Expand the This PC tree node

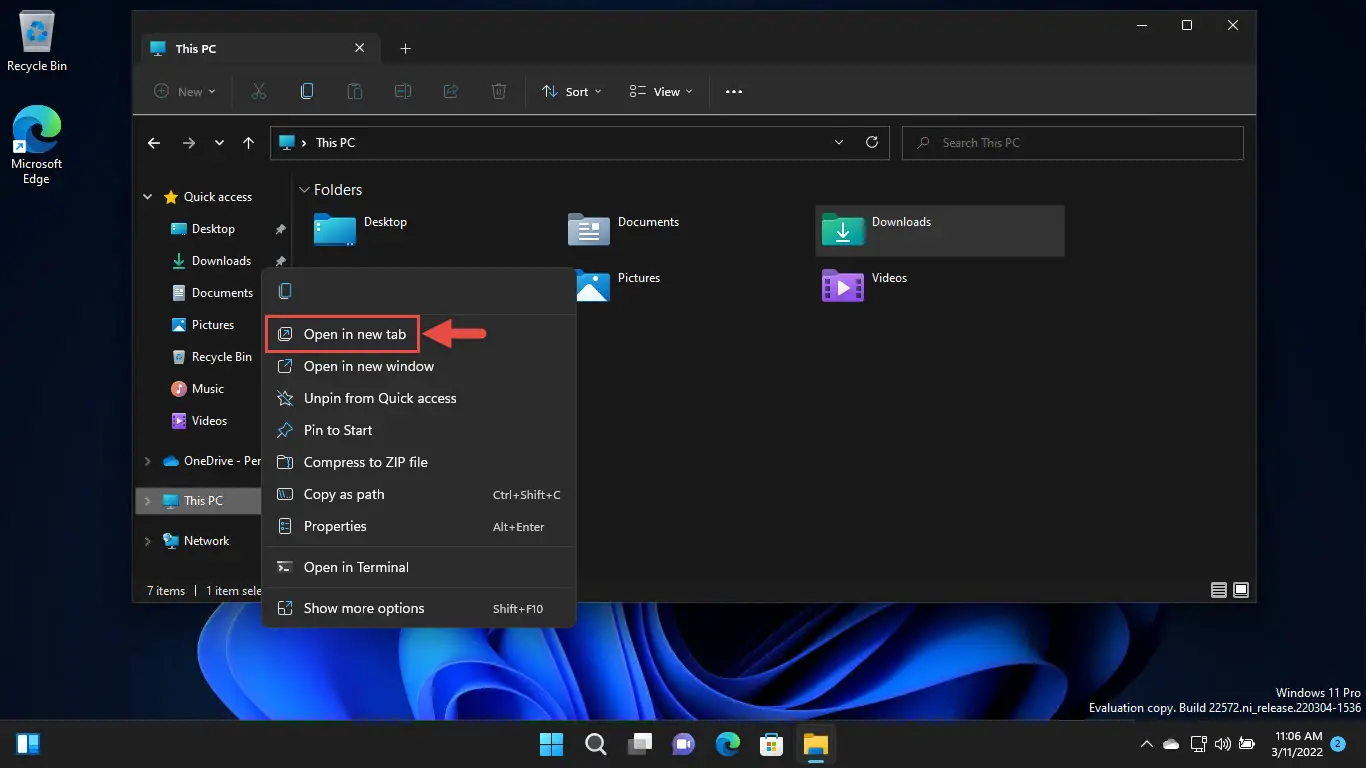[x=148, y=501]
